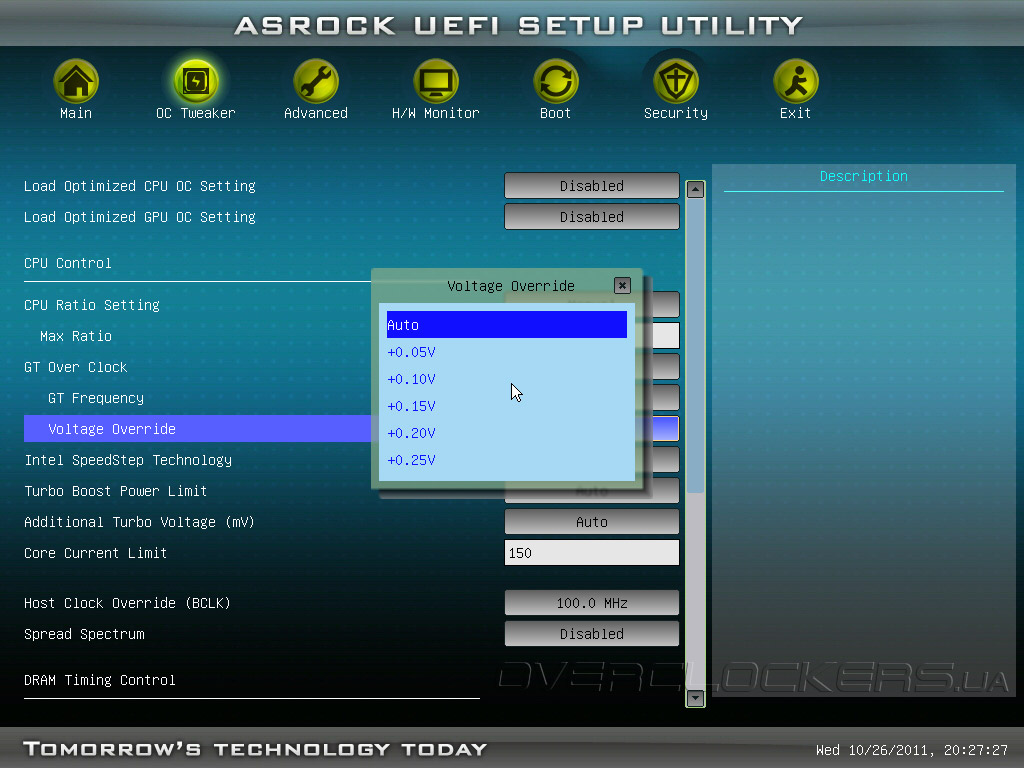The width and height of the screenshot is (1024, 768).
Task: Choose +0.10V voltage option
Action: [507, 379]
